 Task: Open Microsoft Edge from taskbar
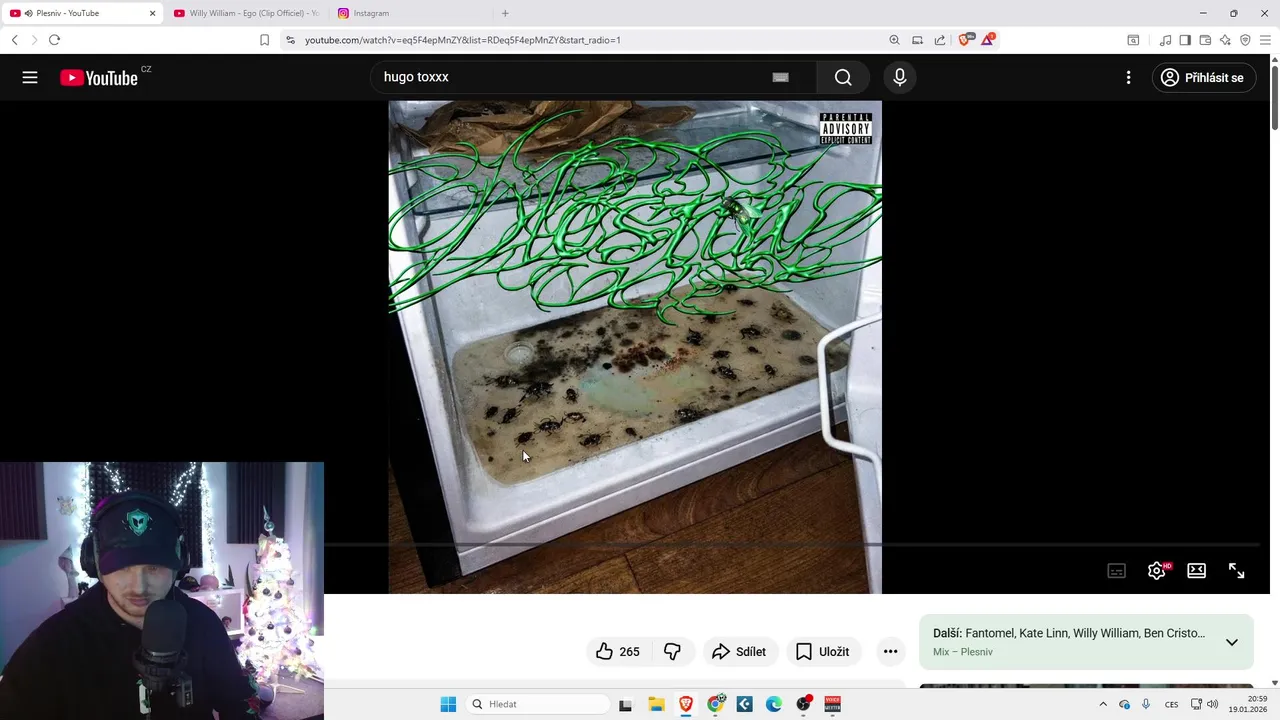point(774,704)
